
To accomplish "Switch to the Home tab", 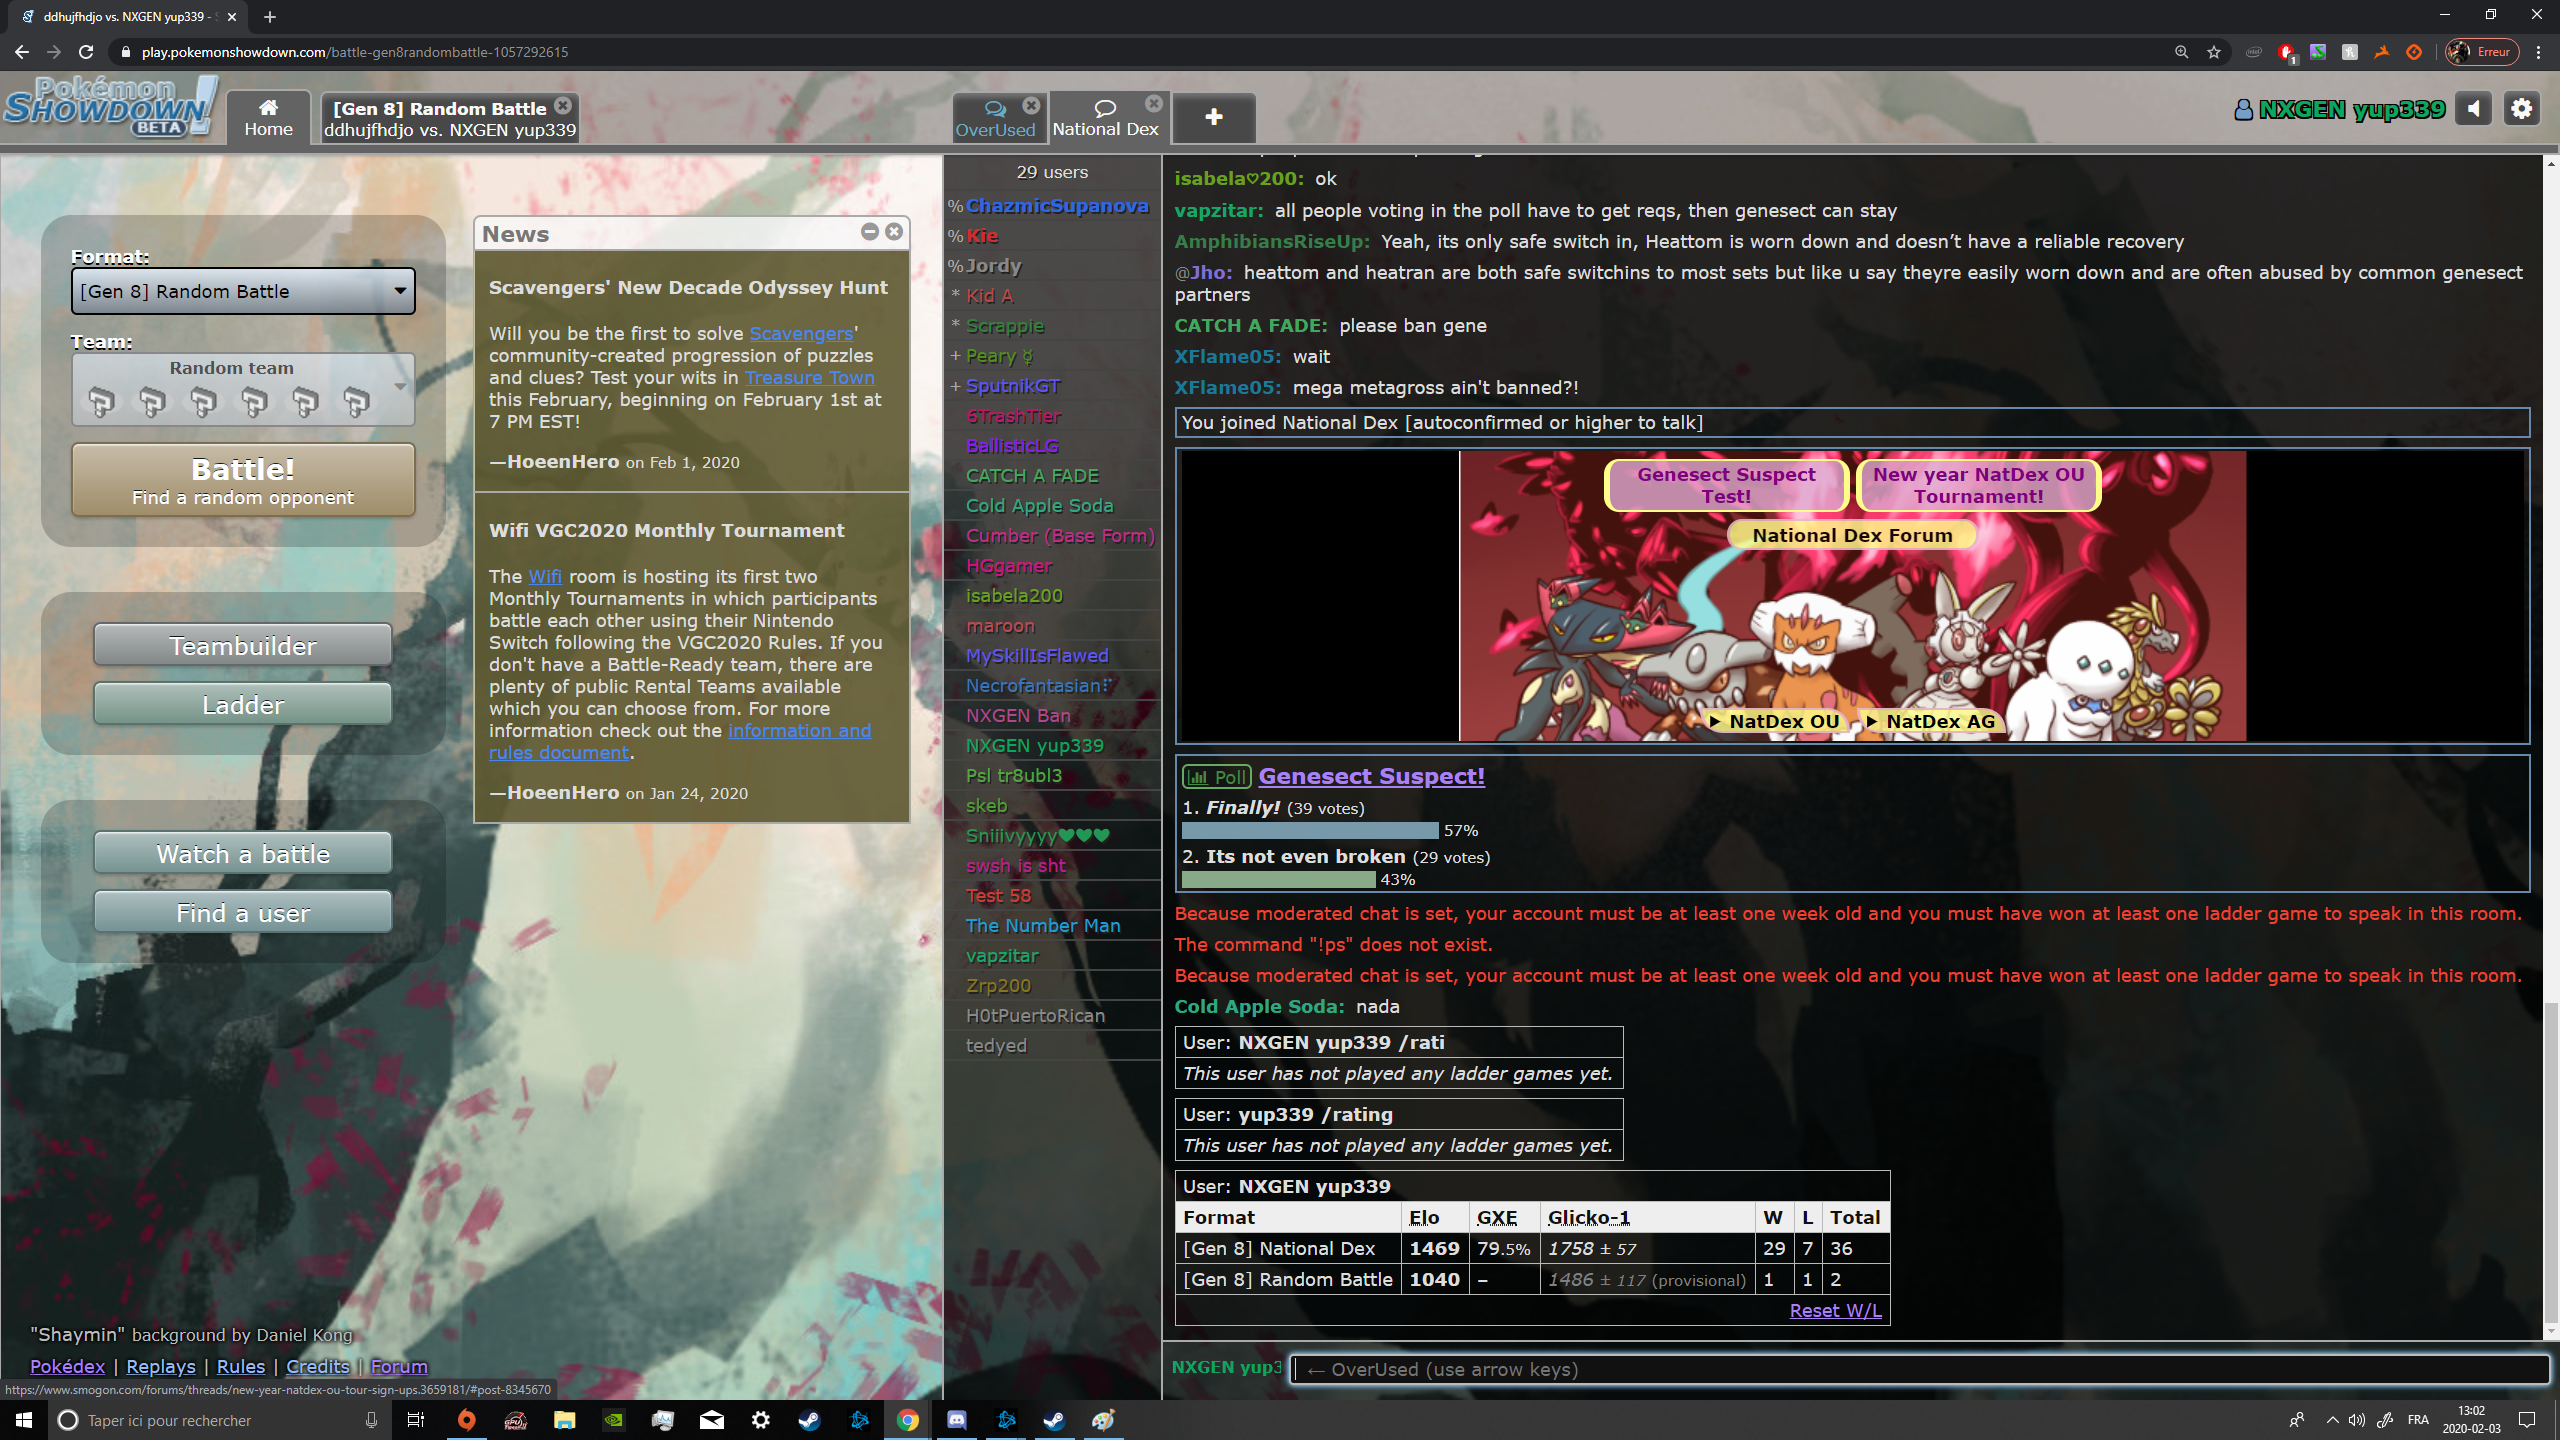I will click(268, 118).
